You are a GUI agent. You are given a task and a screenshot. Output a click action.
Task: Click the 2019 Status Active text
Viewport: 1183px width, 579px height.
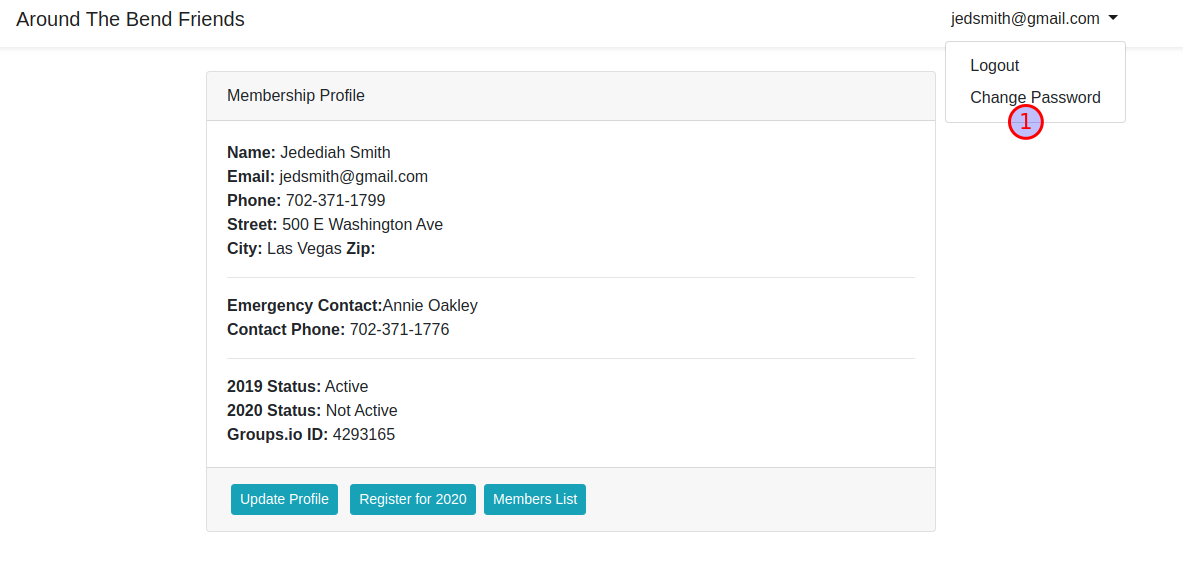point(346,387)
